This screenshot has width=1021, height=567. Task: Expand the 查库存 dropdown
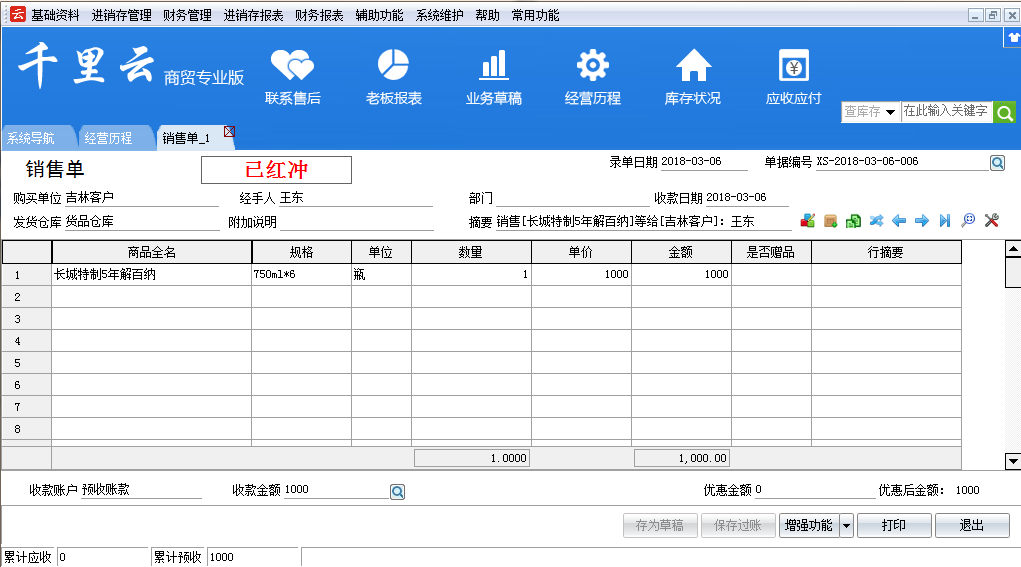pos(890,112)
